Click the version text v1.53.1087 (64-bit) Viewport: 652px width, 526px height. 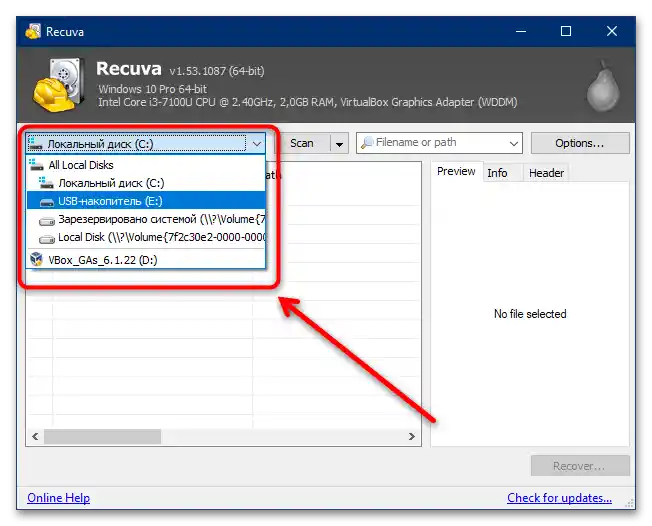[217, 71]
